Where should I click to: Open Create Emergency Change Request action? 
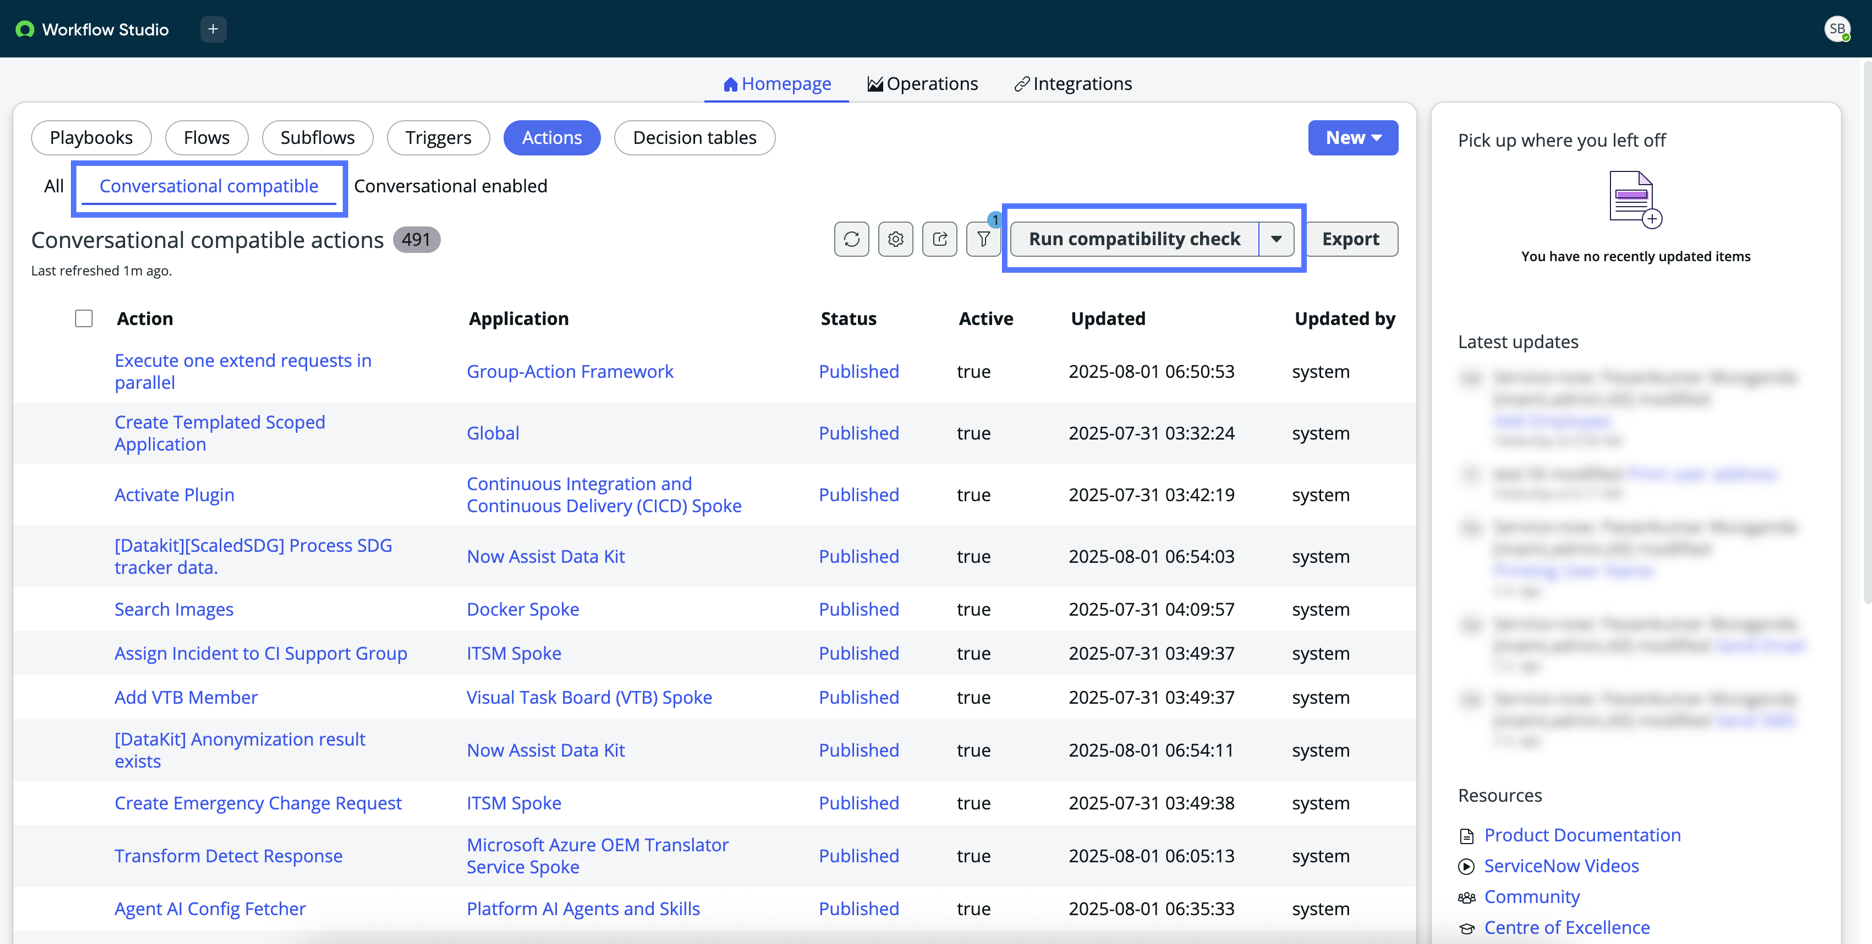(258, 803)
